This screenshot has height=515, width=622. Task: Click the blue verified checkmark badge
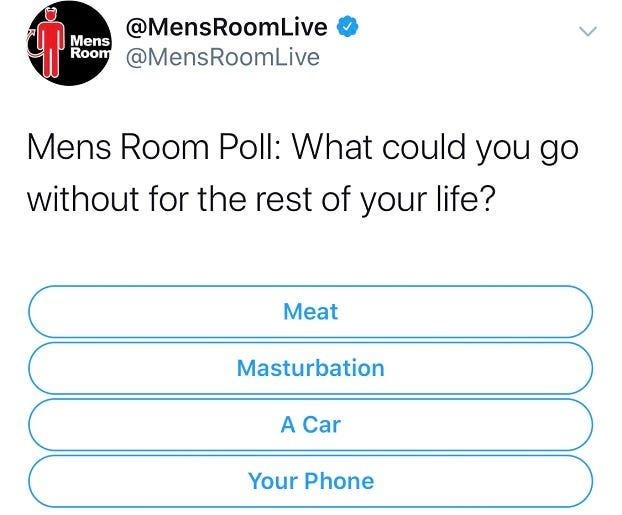tap(345, 28)
